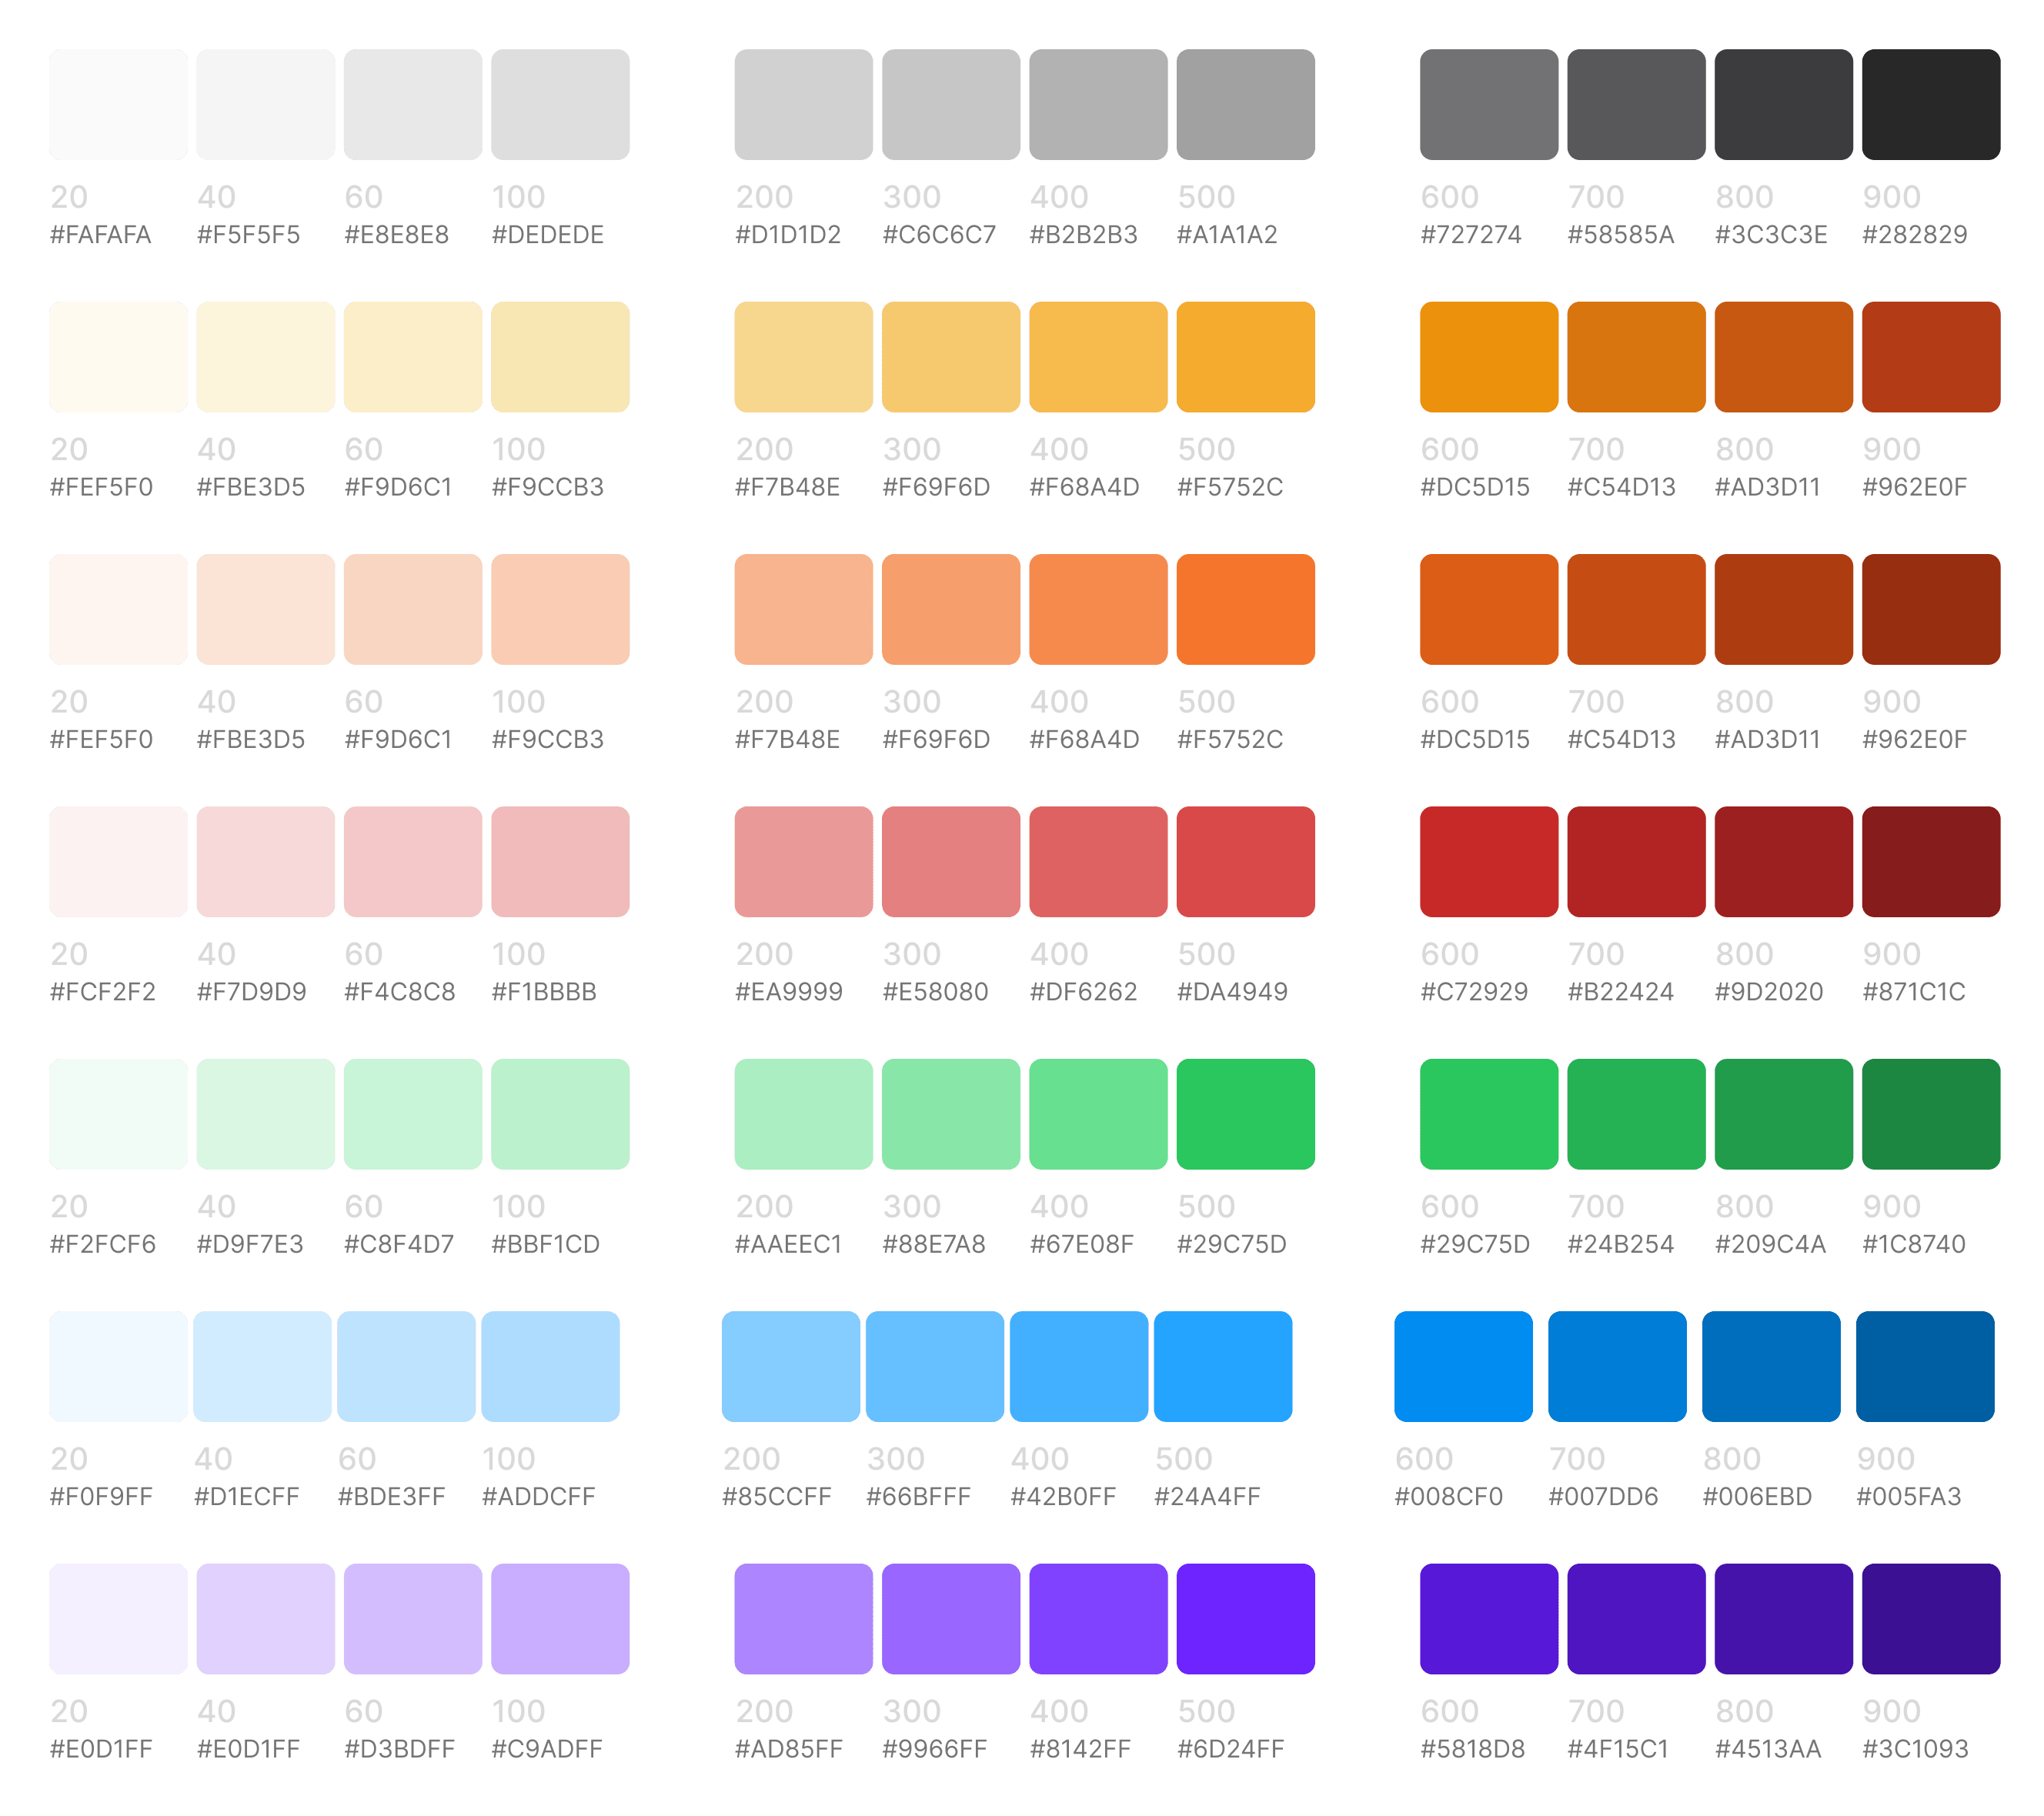Select the hex label #B2B2B3
Screen dimensions: 2044x1816
[x=1084, y=235]
